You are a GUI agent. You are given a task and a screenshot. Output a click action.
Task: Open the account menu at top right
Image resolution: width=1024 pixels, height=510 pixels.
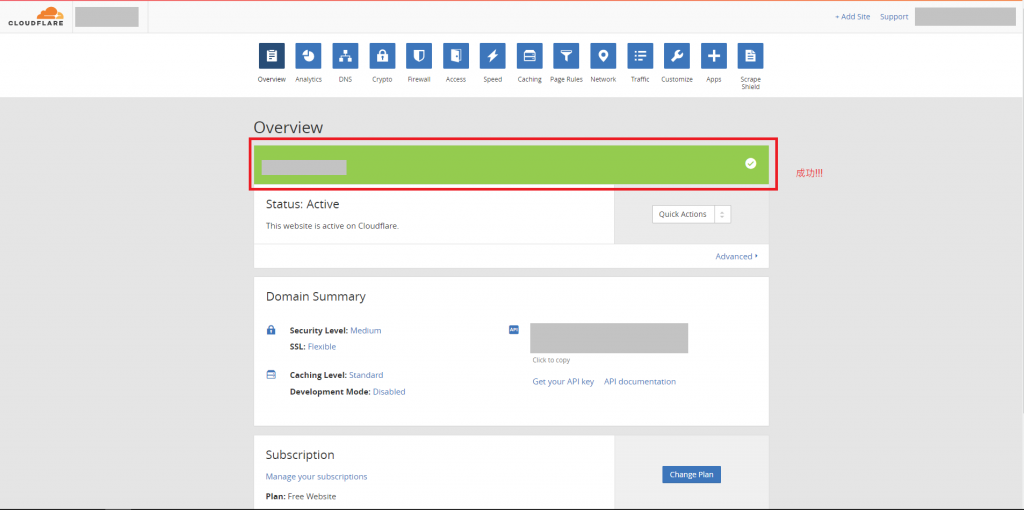click(965, 17)
